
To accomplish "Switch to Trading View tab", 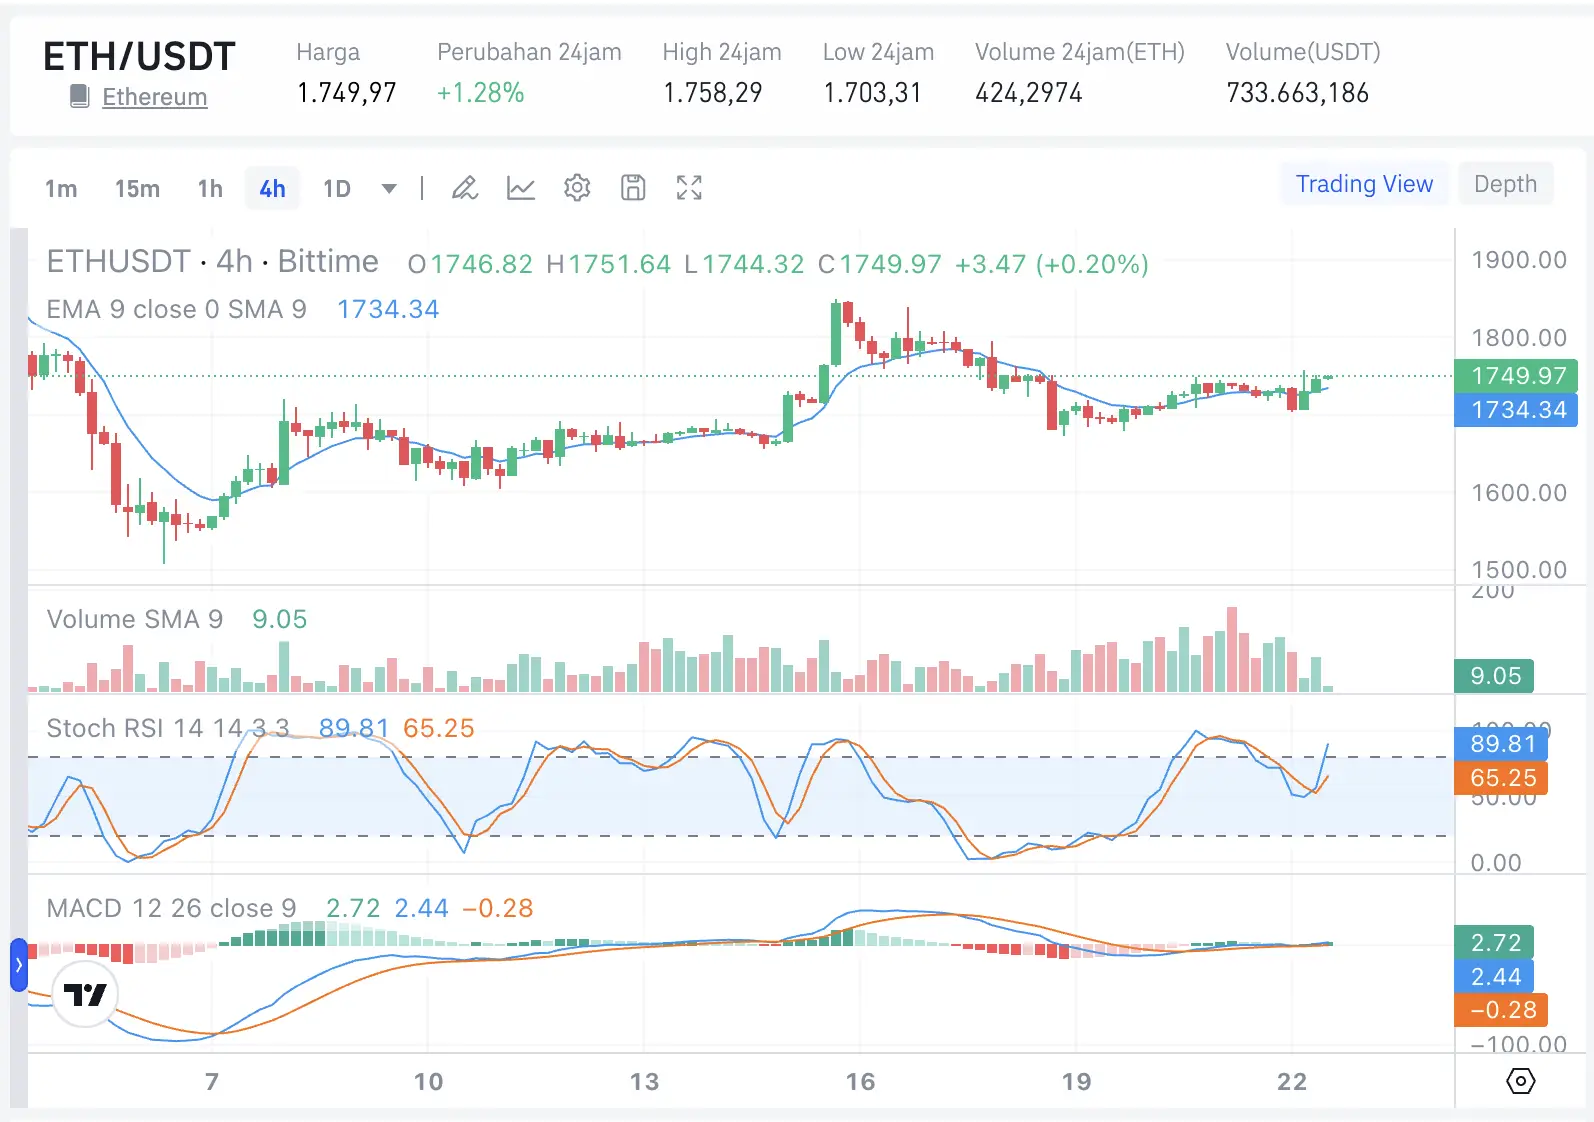I will point(1364,184).
